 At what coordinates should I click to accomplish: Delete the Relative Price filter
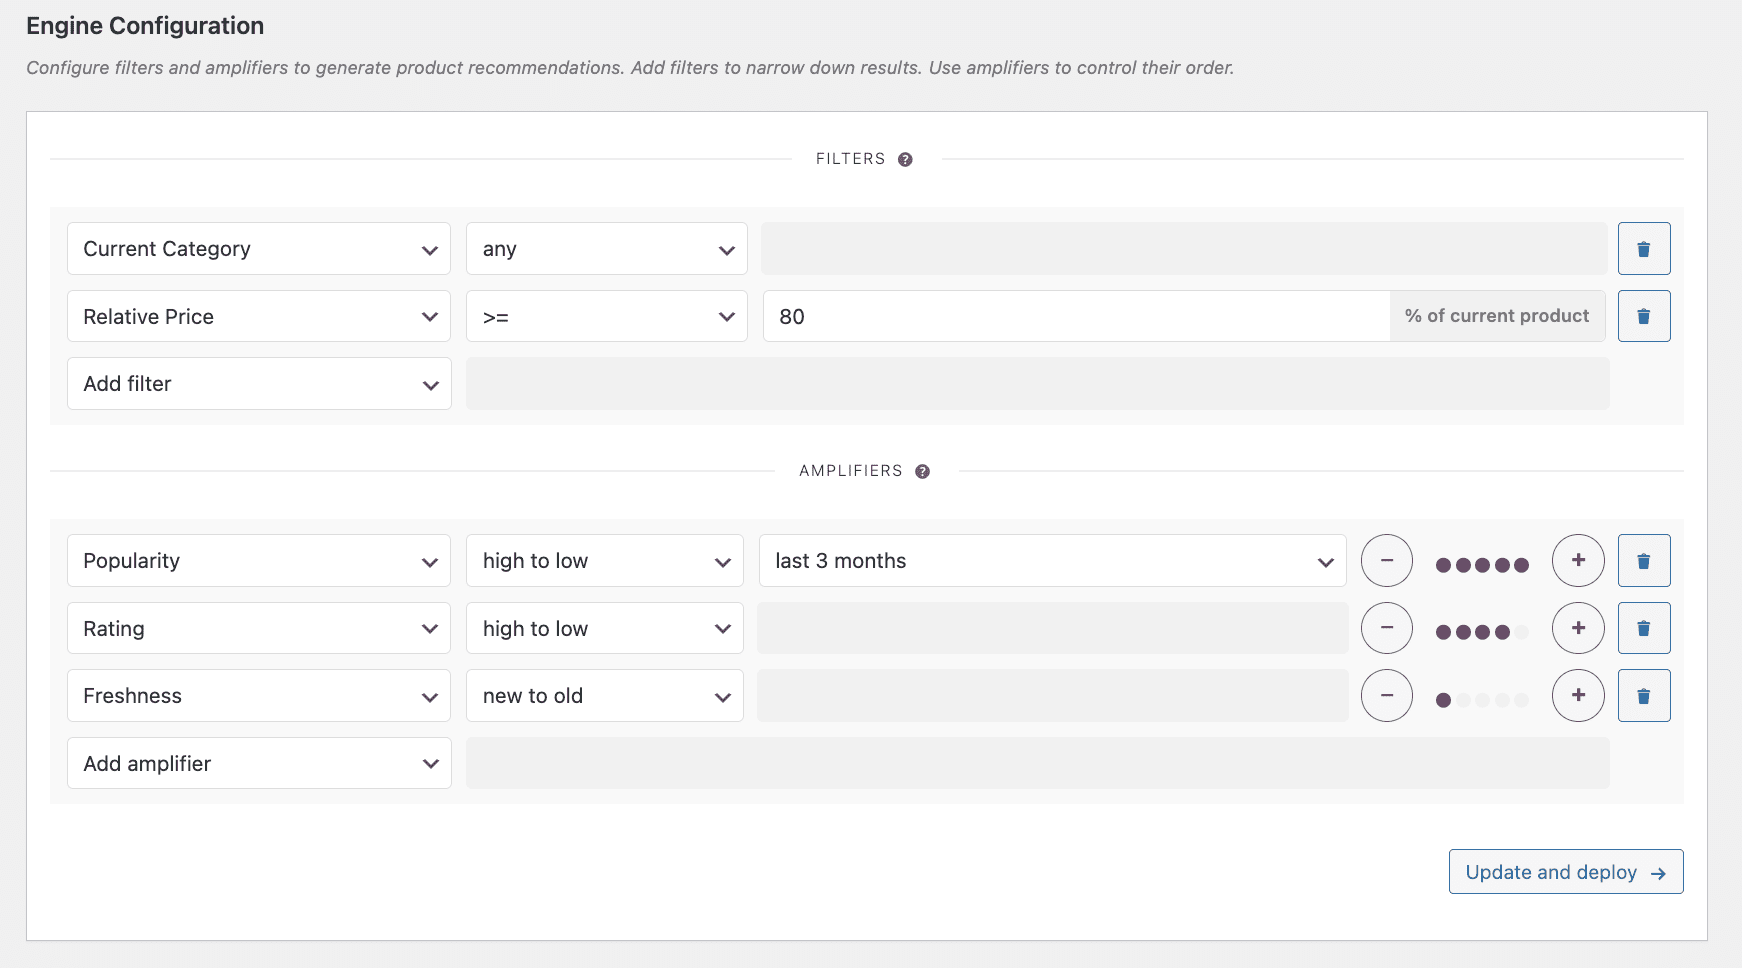[x=1644, y=316]
